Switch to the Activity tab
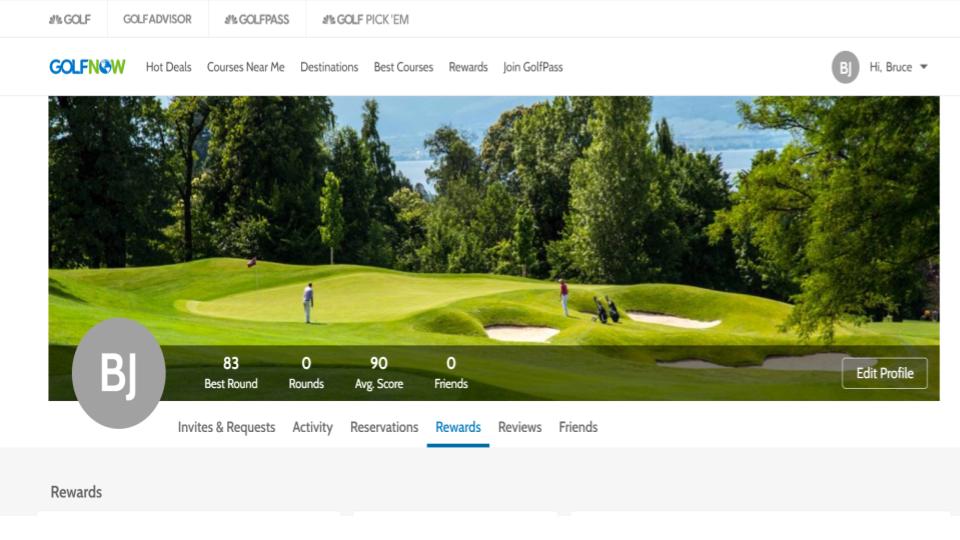This screenshot has width=960, height=540. tap(312, 427)
